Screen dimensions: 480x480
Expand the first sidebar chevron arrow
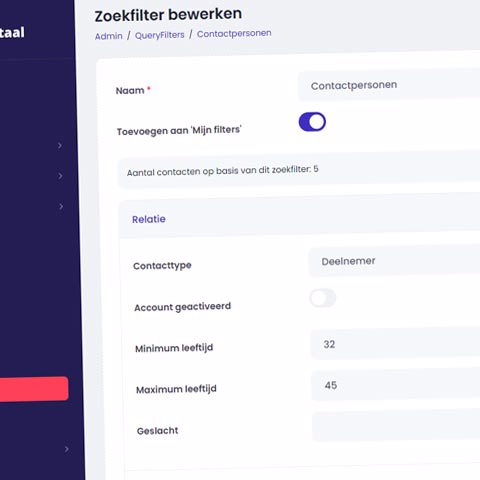coord(60,145)
